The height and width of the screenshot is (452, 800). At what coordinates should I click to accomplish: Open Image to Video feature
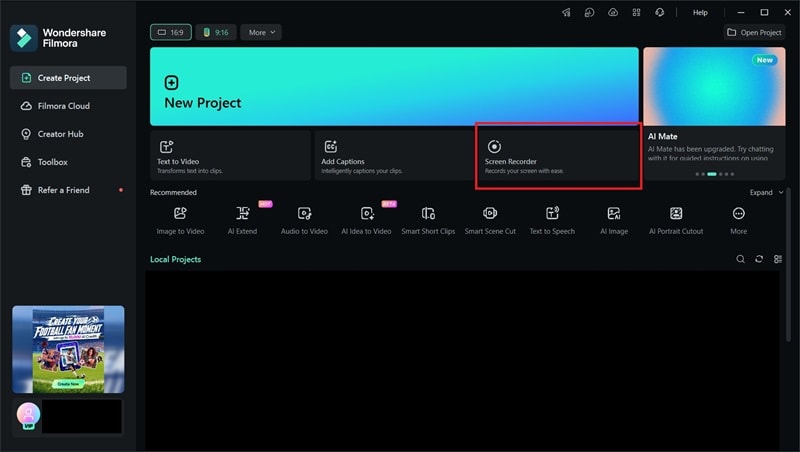click(x=180, y=220)
